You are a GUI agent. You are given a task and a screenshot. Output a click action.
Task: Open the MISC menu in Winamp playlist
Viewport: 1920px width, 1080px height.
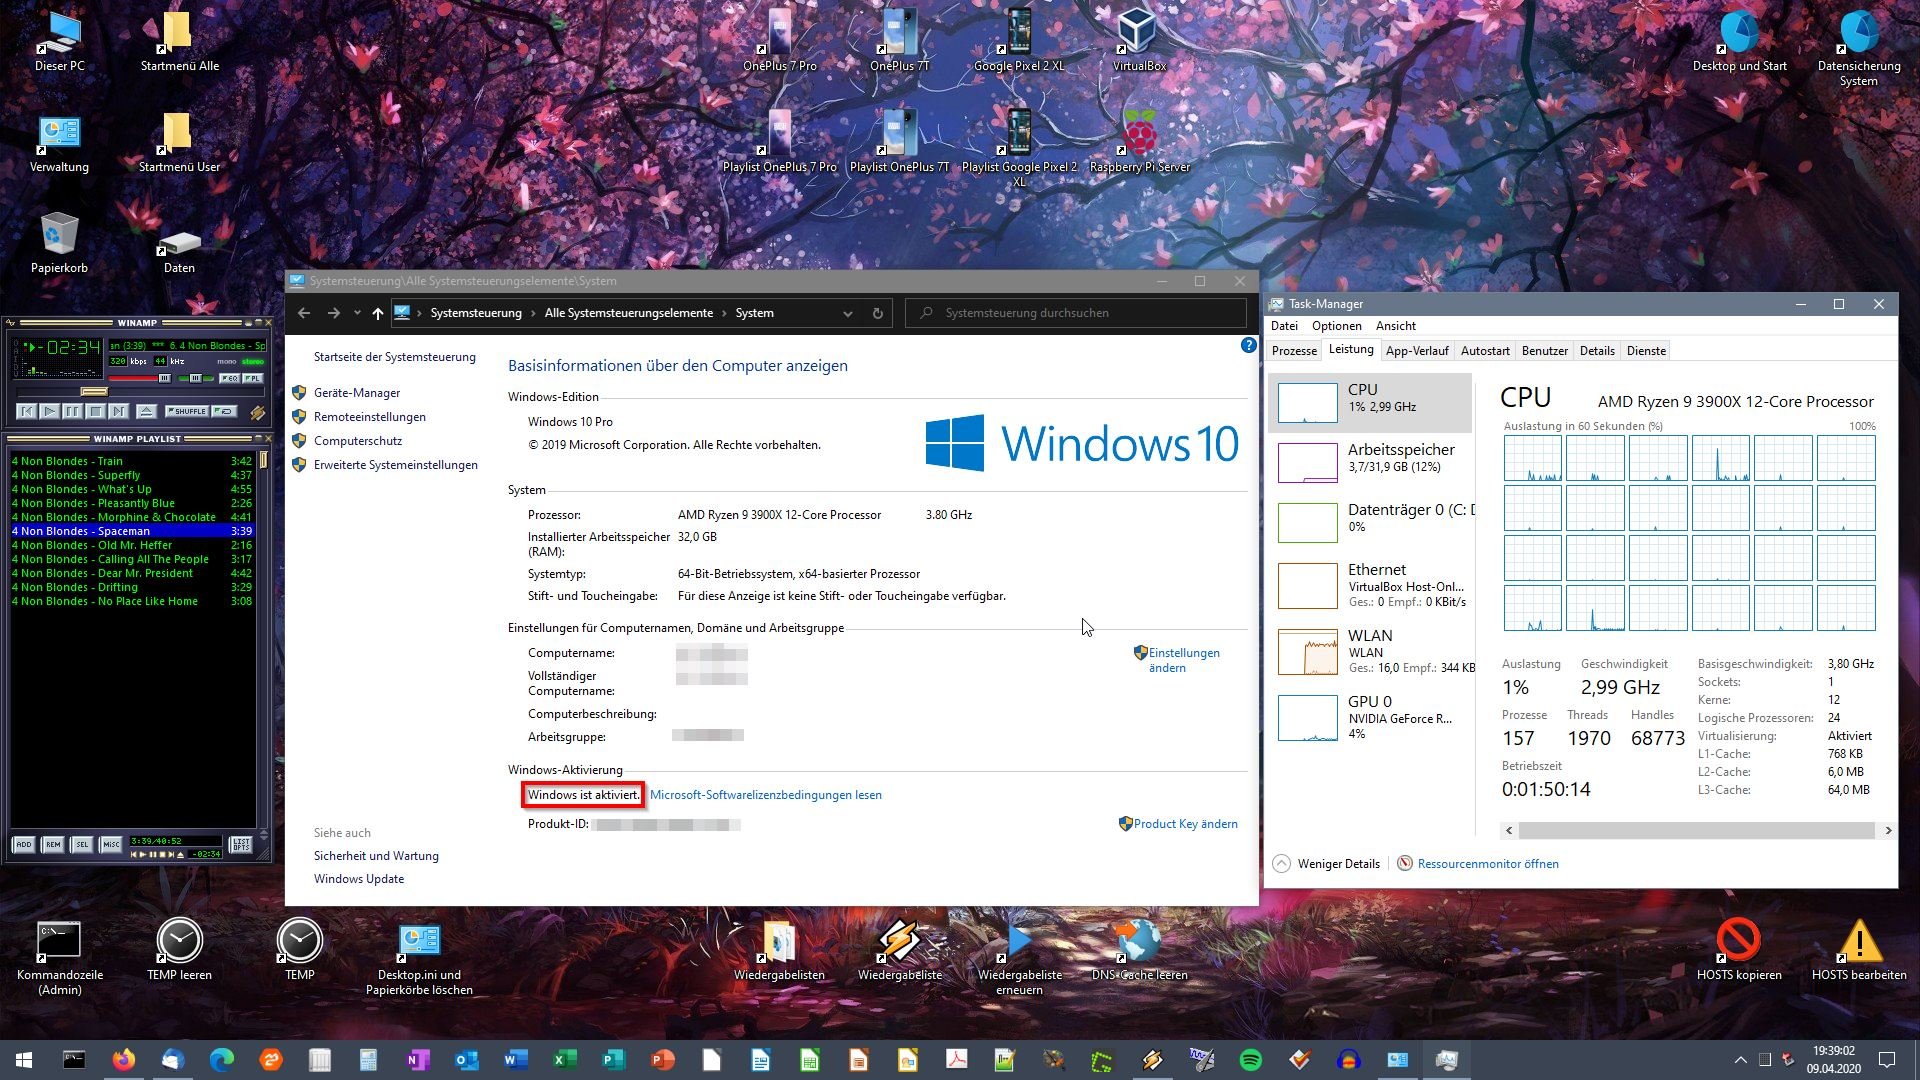tap(111, 845)
